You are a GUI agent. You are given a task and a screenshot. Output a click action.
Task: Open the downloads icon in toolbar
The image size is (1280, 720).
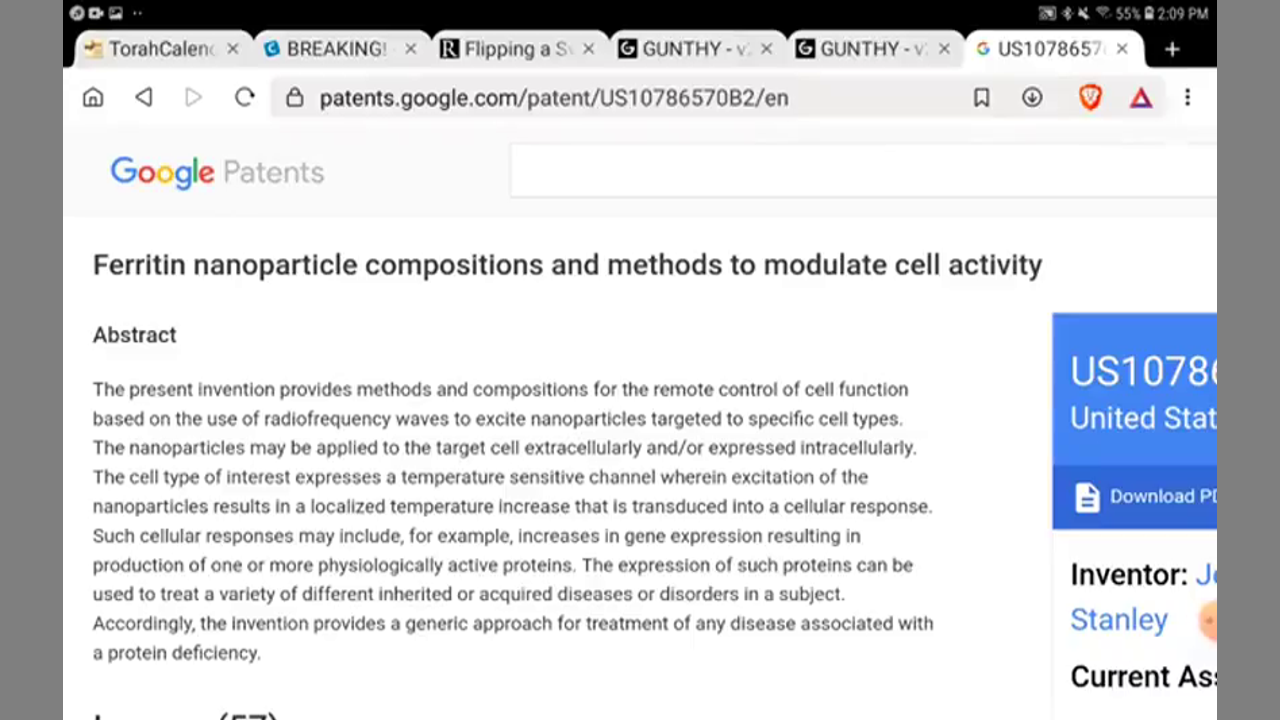[1032, 97]
